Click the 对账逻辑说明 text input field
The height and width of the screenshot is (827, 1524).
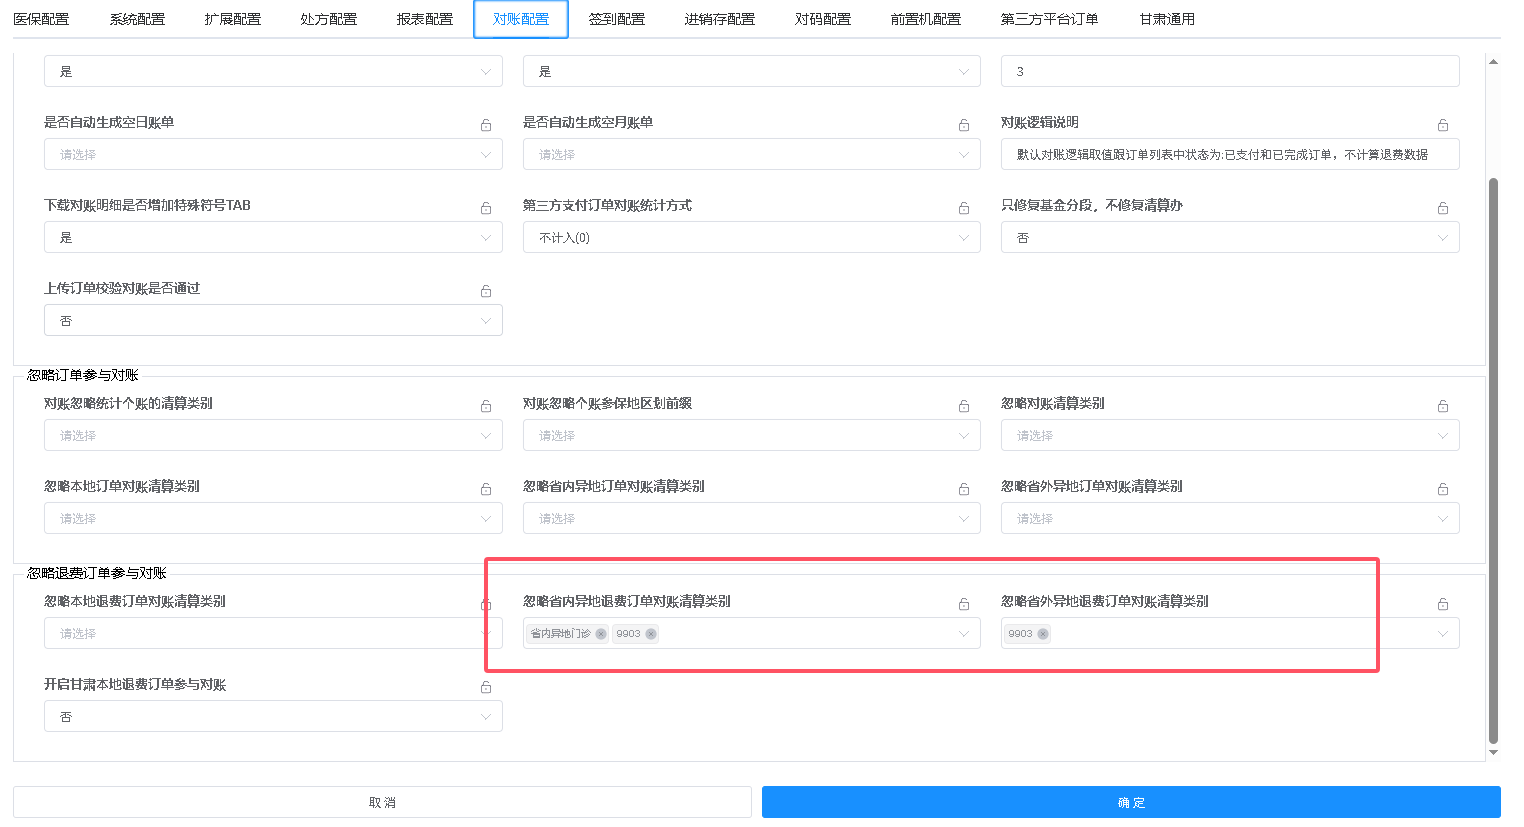(1229, 155)
